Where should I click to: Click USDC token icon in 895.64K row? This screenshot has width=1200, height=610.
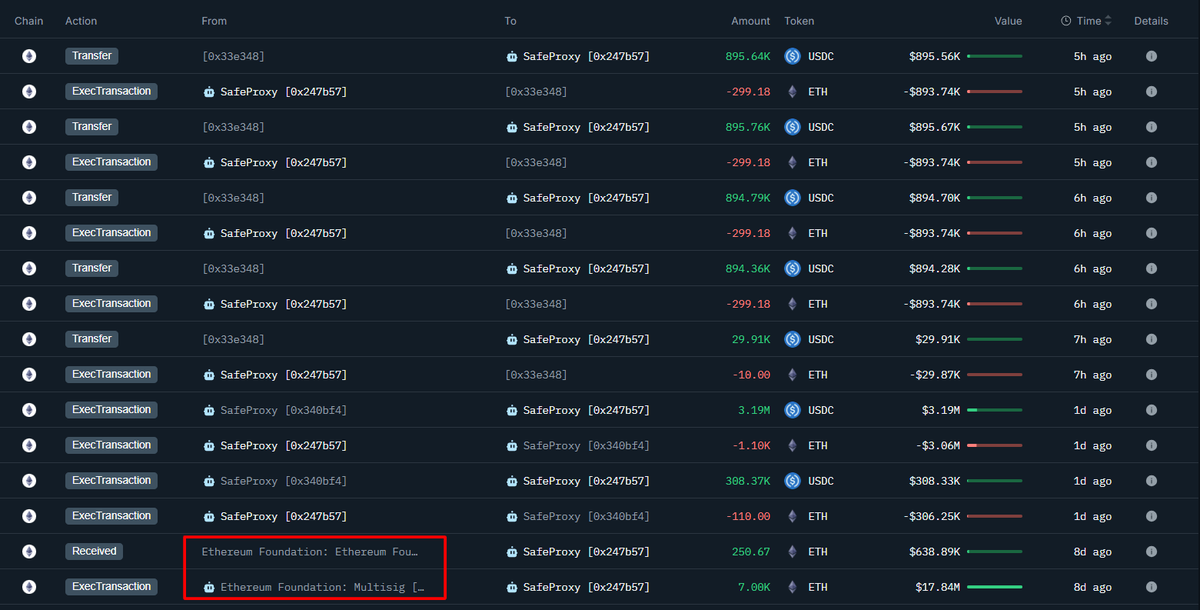coord(793,56)
